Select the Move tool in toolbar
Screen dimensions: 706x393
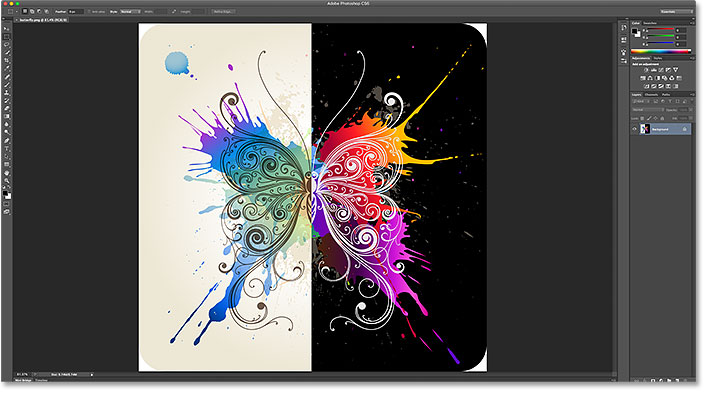(x=6, y=28)
